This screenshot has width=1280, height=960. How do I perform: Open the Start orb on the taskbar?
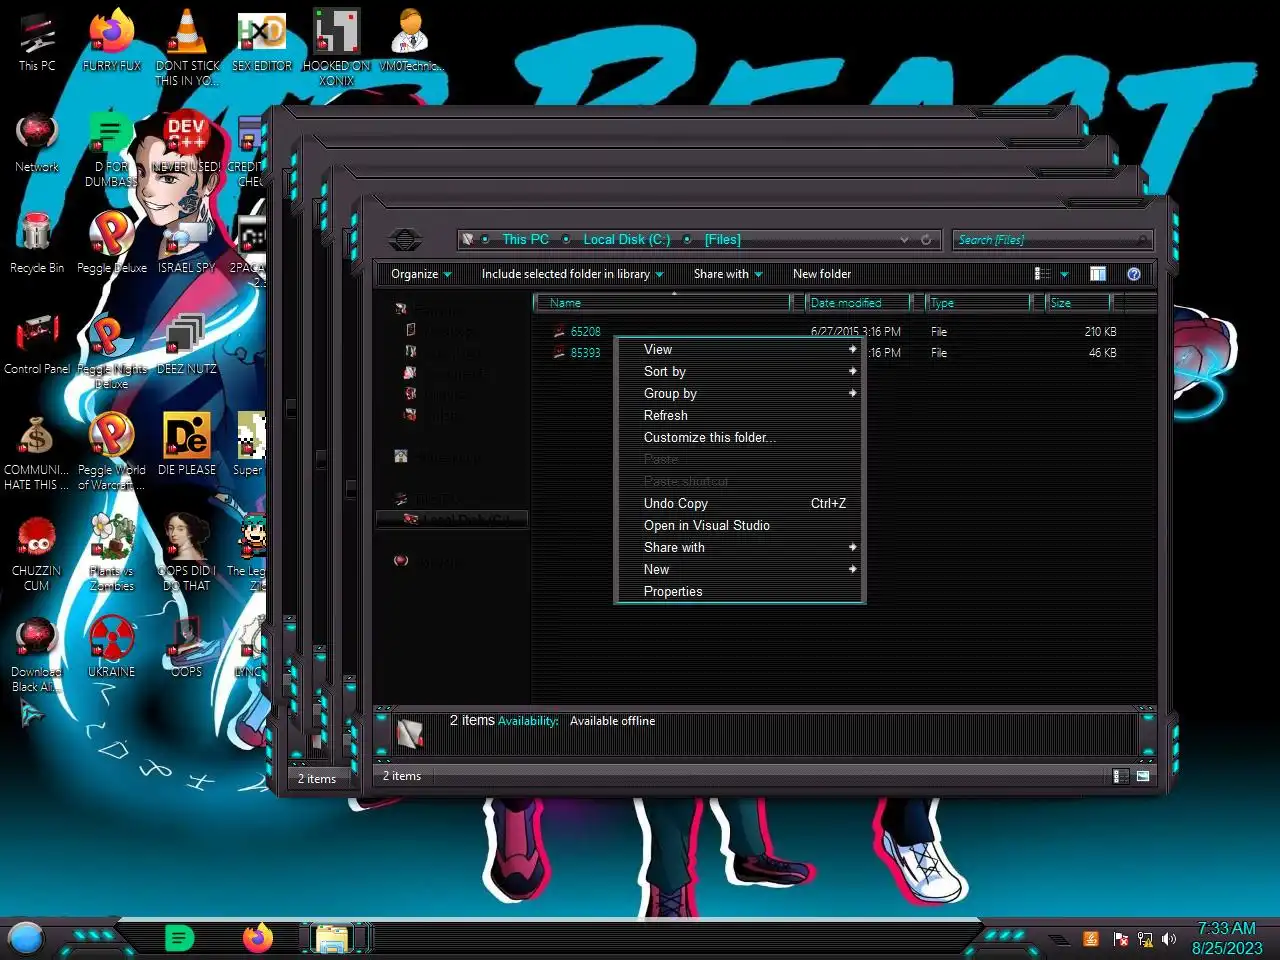26,938
